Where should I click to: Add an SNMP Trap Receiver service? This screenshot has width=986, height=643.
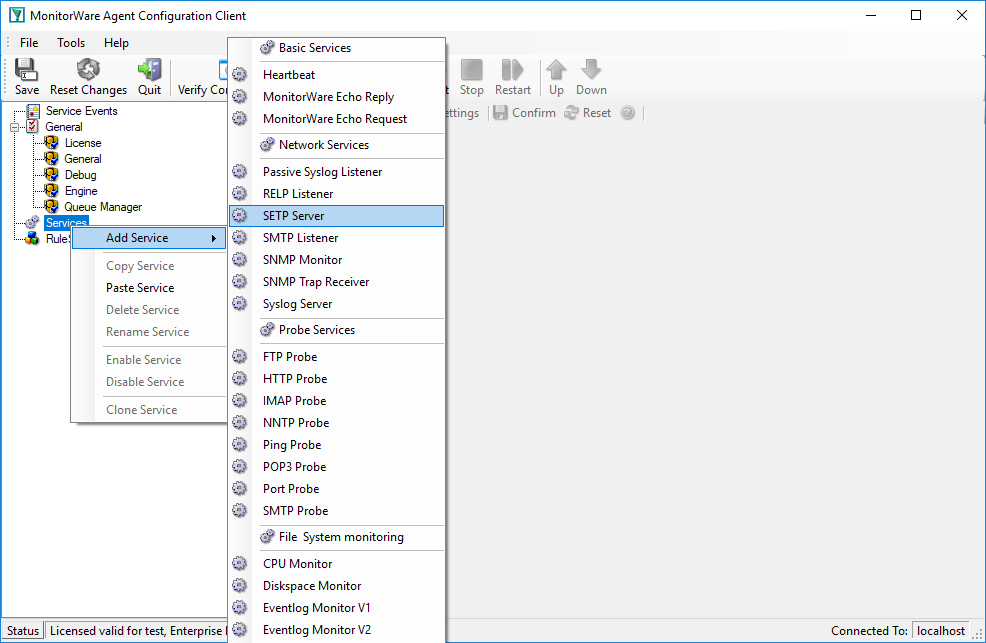337,282
